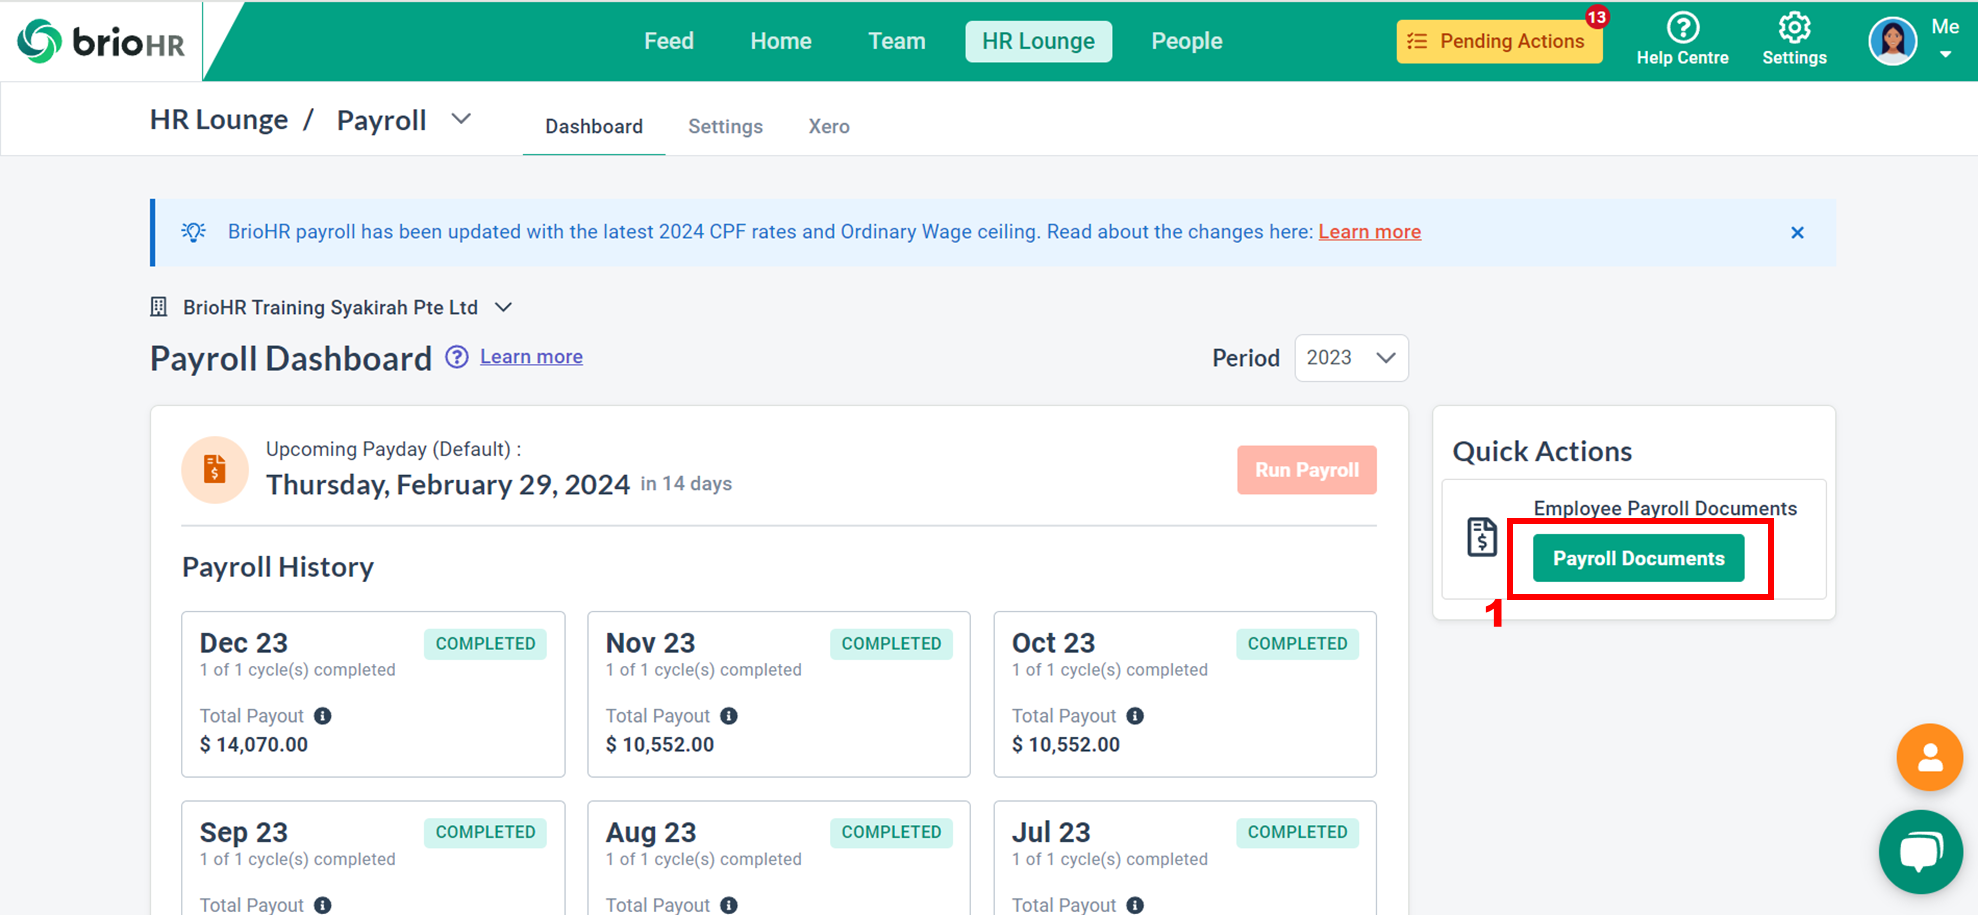Viewport: 1978px width, 915px height.
Task: Select the HR Lounge menu
Action: click(x=1038, y=41)
